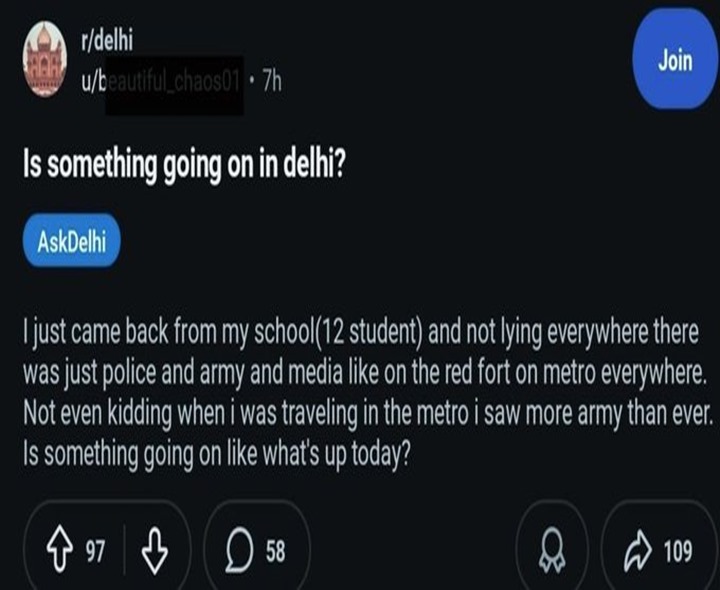Open the poster's username profile link
Image resolution: width=720 pixels, height=590 pixels.
point(161,80)
